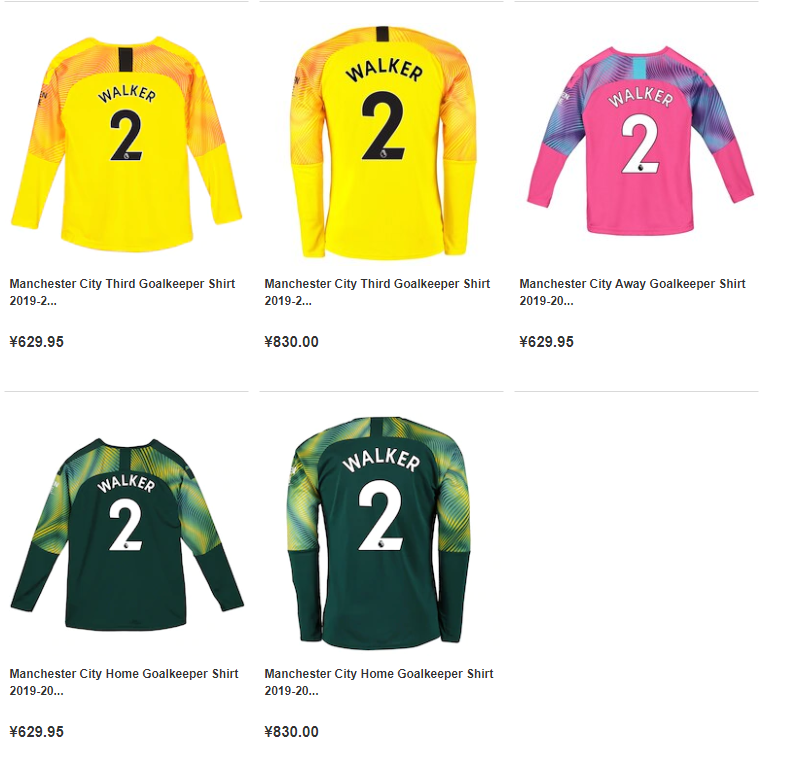Image resolution: width=802 pixels, height=781 pixels.
Task: Open the yellow Third shirt image priced ¥629.95
Action: [126, 144]
